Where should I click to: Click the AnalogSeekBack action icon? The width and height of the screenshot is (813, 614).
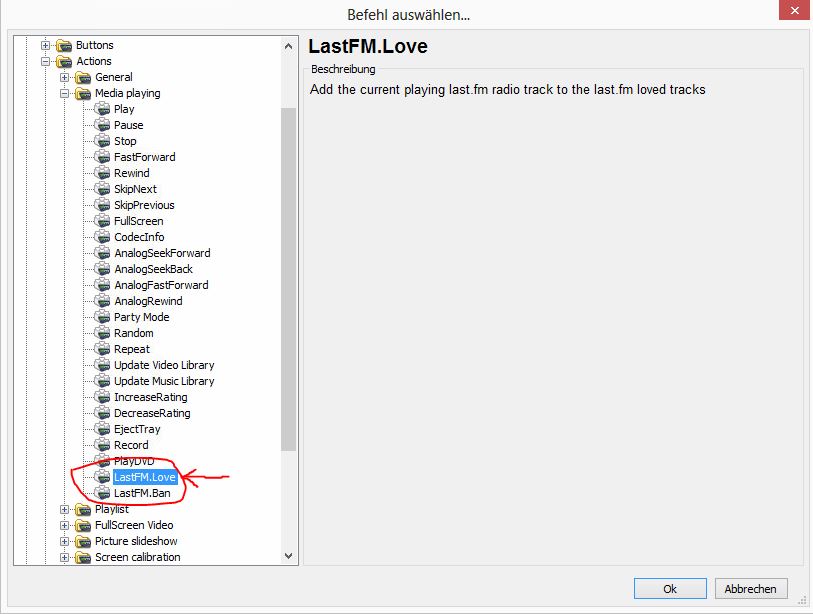103,269
